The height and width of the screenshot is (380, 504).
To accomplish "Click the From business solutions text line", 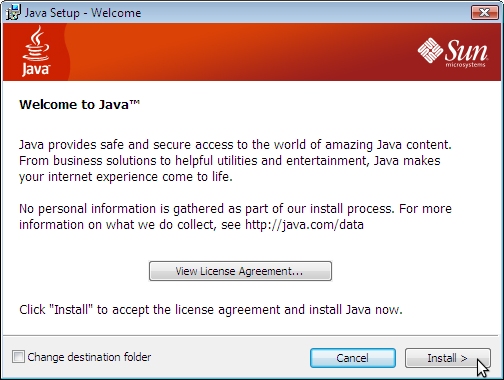I will [229, 161].
